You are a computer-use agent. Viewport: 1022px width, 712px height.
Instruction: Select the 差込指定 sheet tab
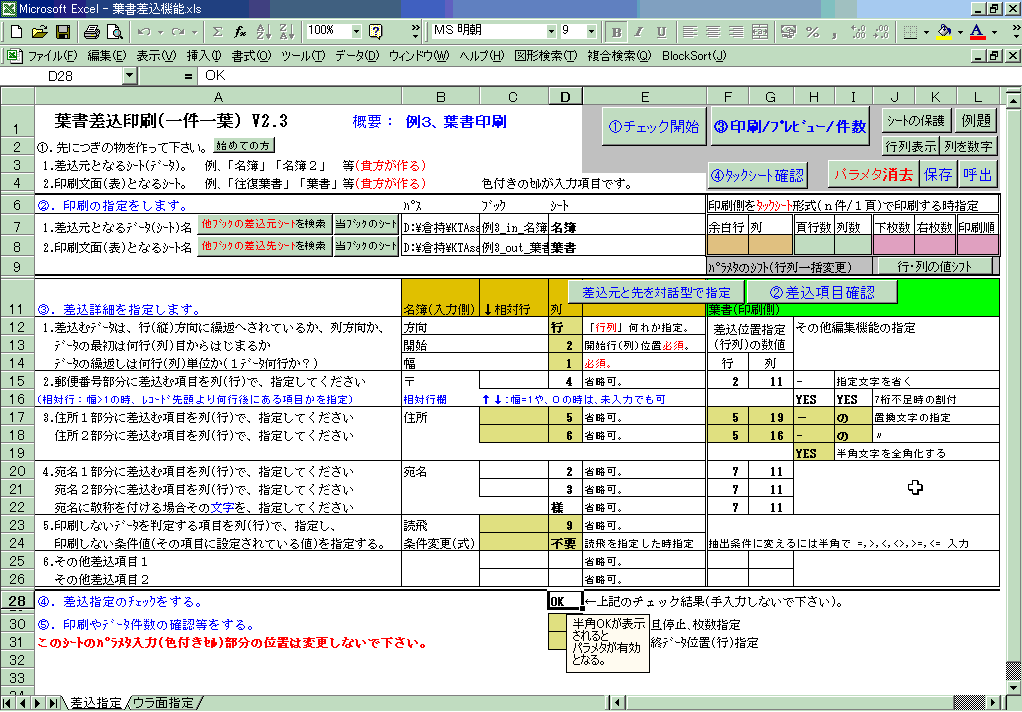tap(95, 703)
